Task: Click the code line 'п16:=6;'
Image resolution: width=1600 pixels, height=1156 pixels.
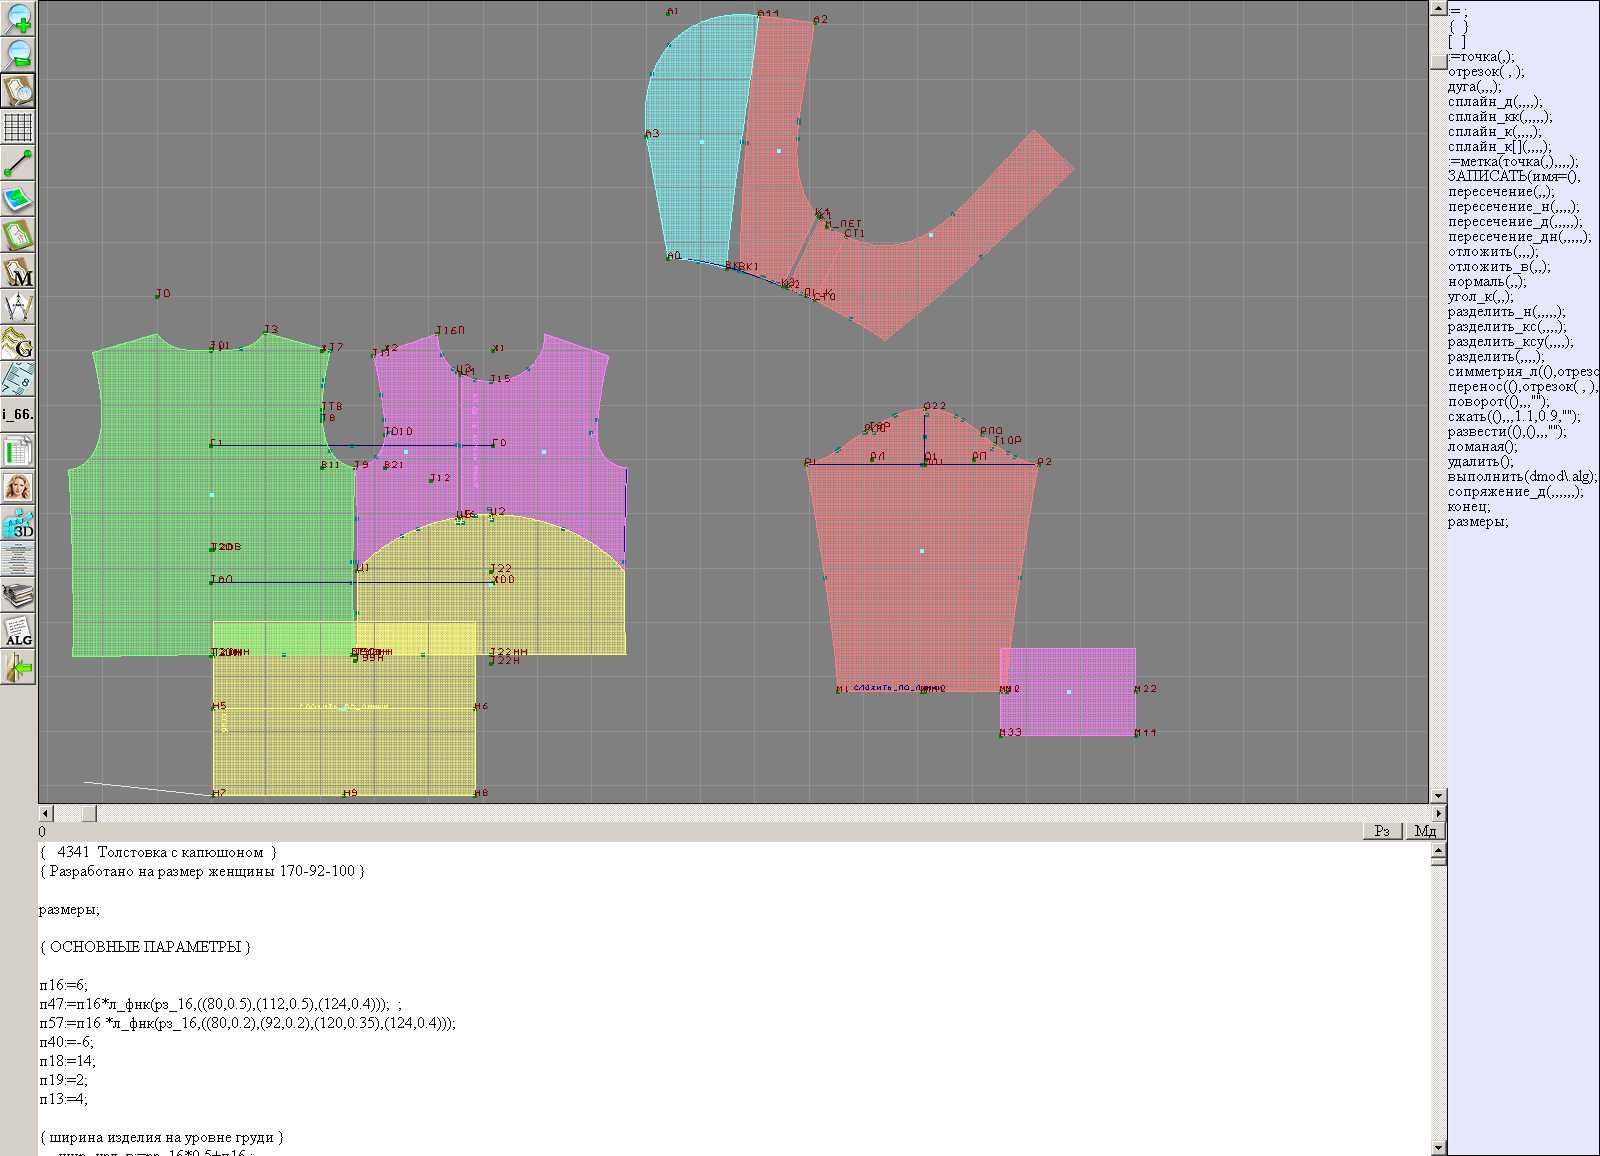Action: point(64,985)
